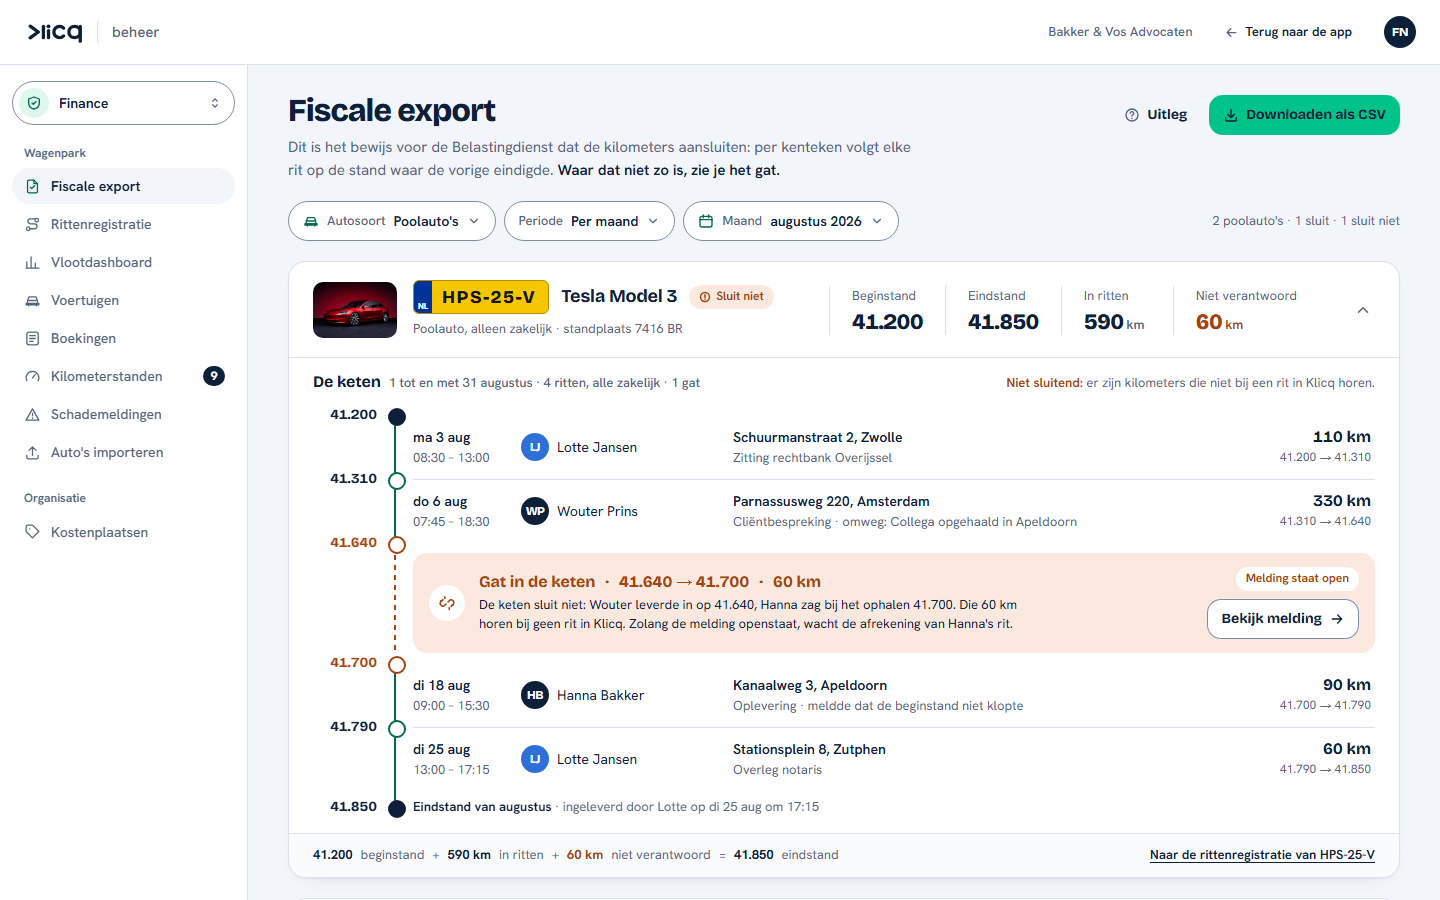Open the Autosoort Poolauto's dropdown

tap(392, 221)
